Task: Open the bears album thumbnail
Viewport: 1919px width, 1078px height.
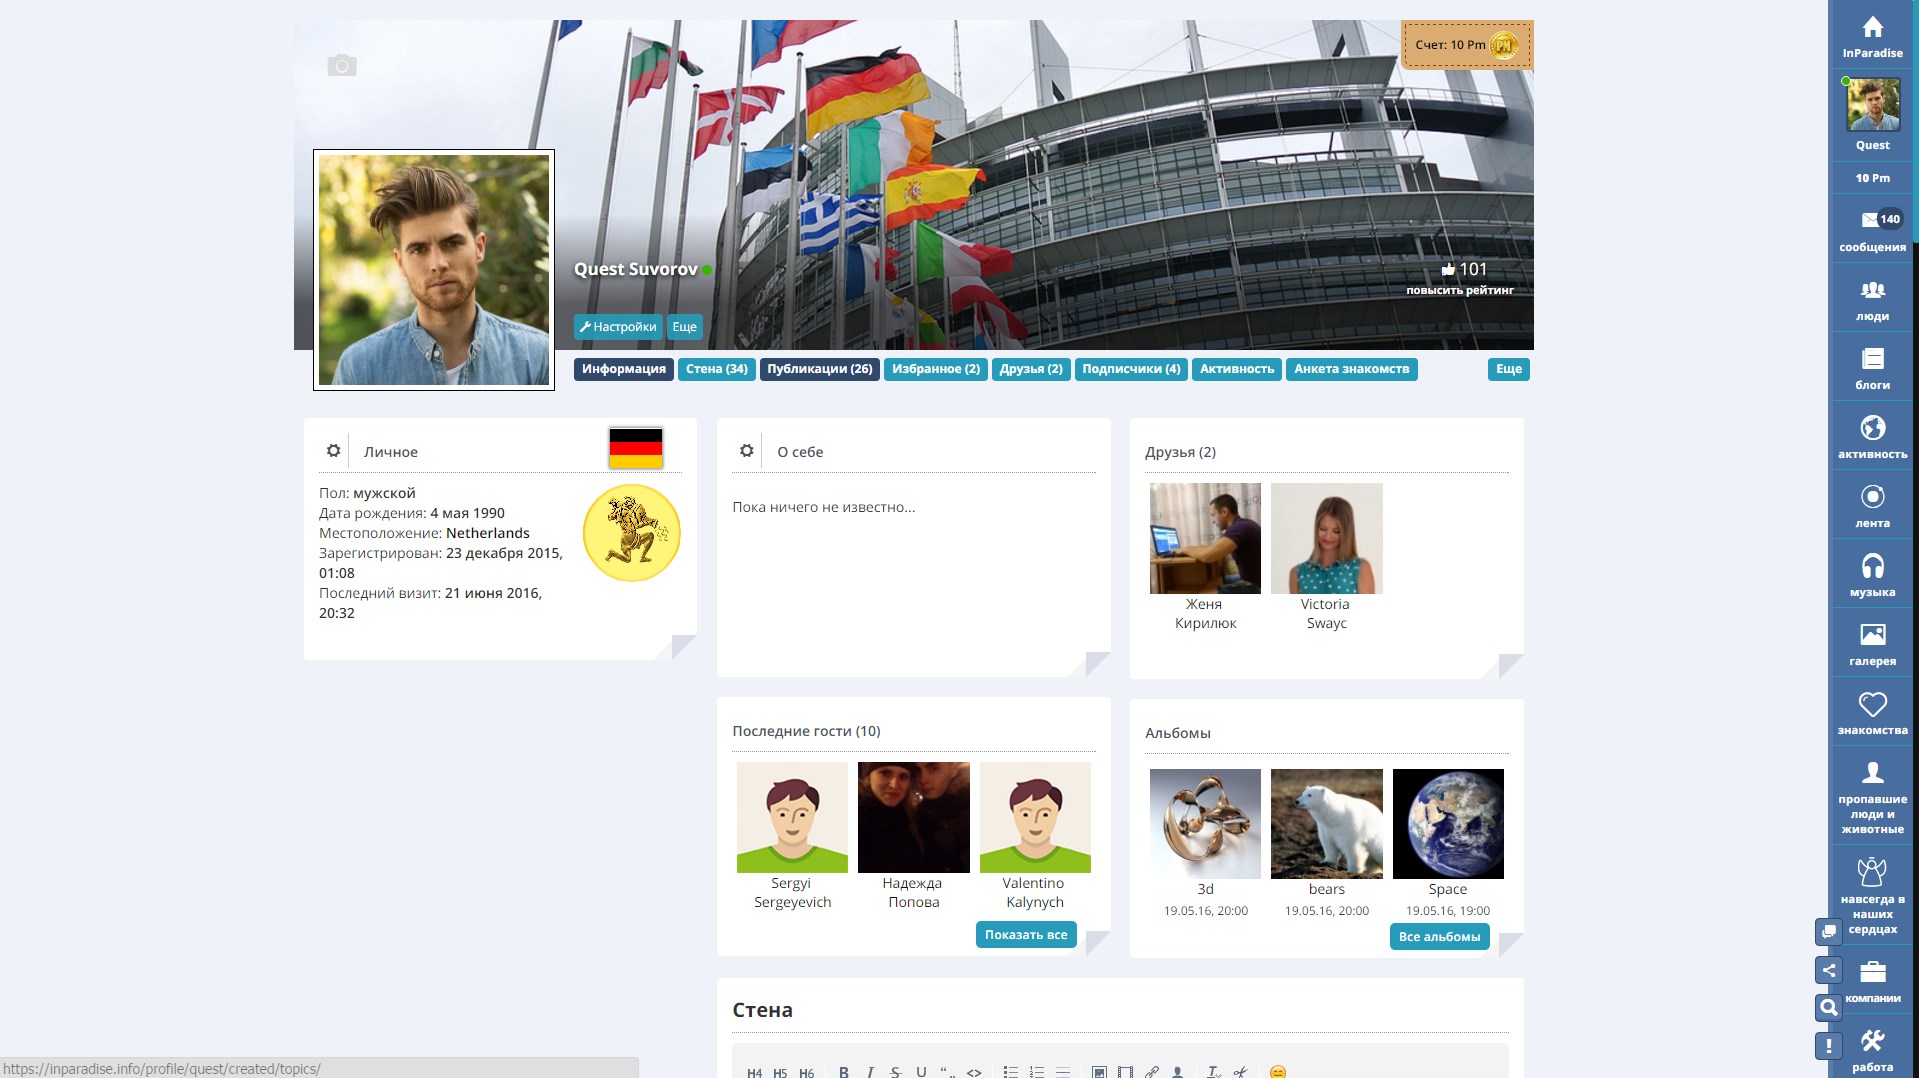Action: point(1326,824)
